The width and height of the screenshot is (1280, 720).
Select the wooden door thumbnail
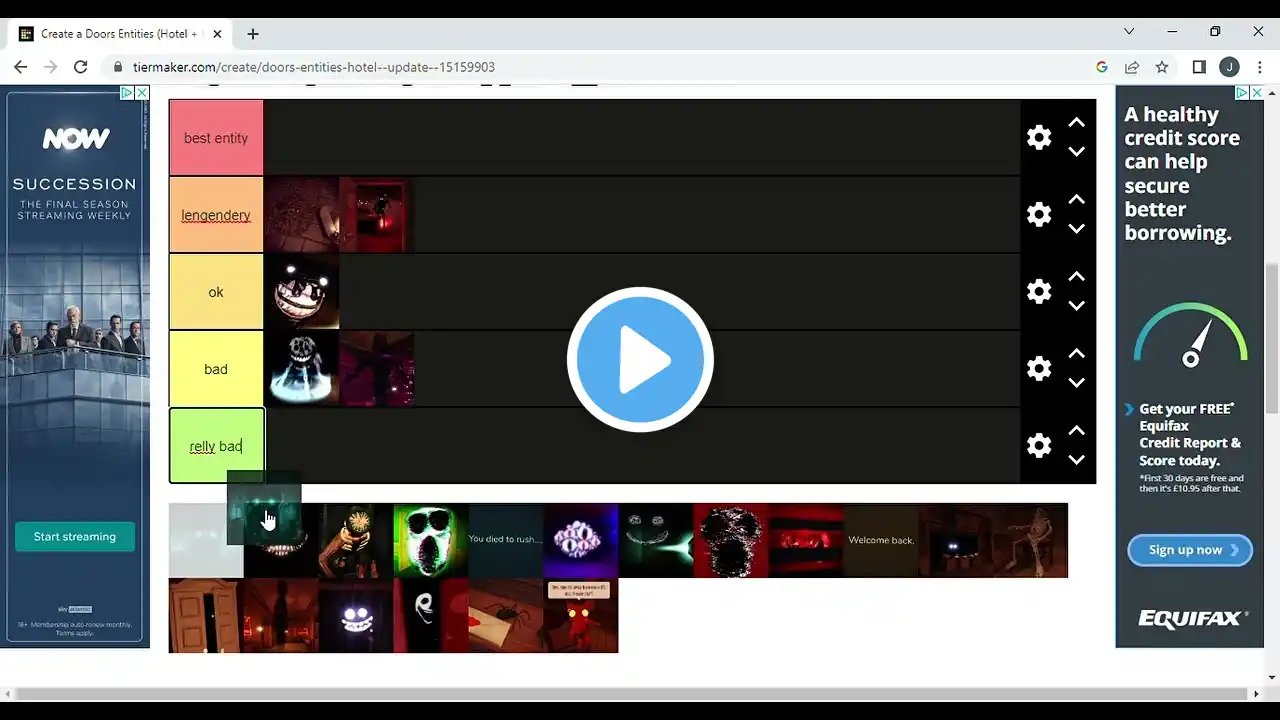206,615
